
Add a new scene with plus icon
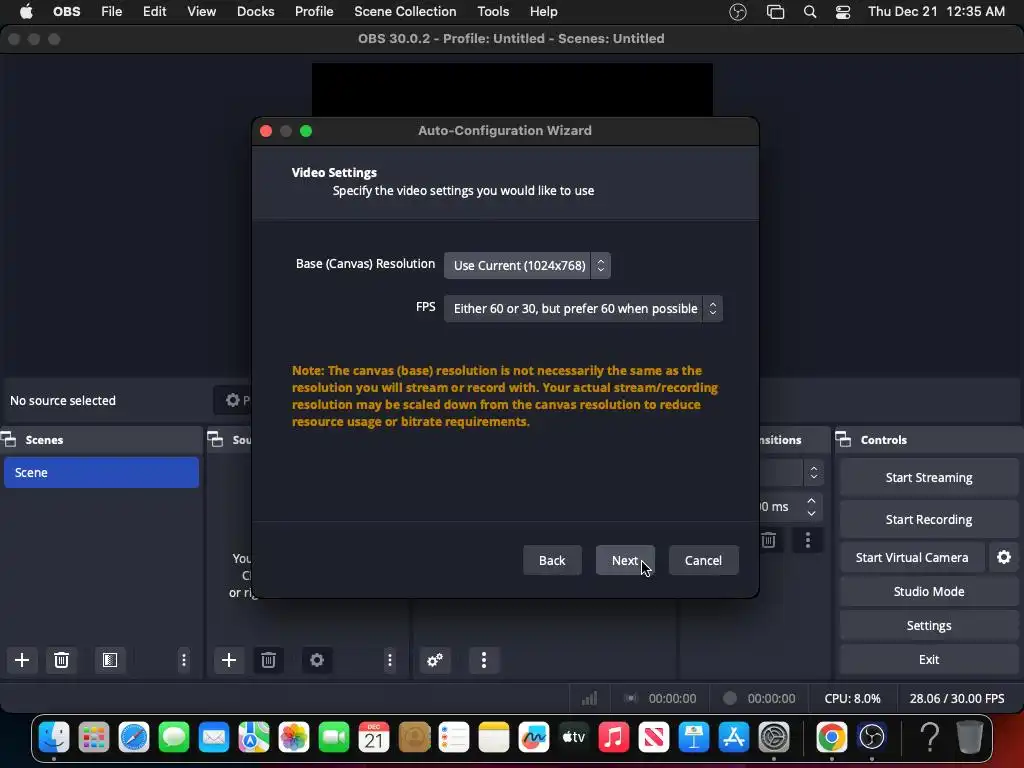pyautogui.click(x=22, y=660)
